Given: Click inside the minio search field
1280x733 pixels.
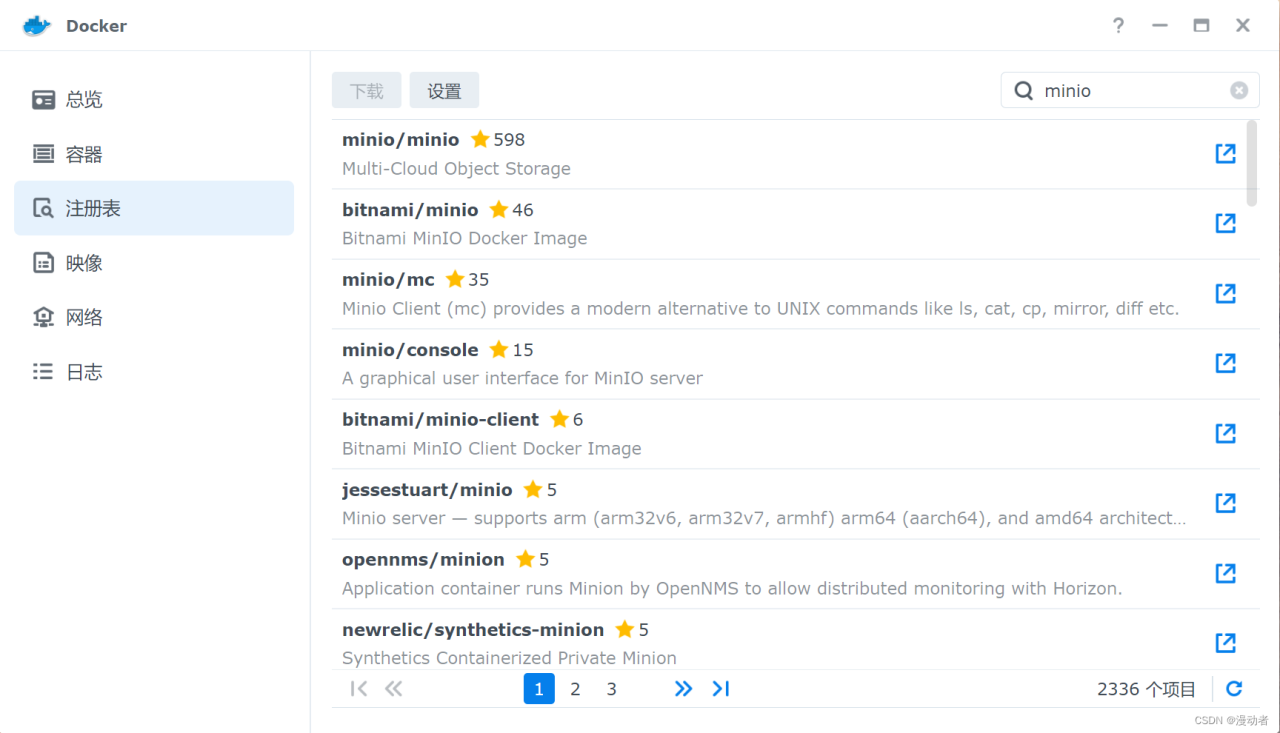Looking at the screenshot, I should click(1110, 89).
